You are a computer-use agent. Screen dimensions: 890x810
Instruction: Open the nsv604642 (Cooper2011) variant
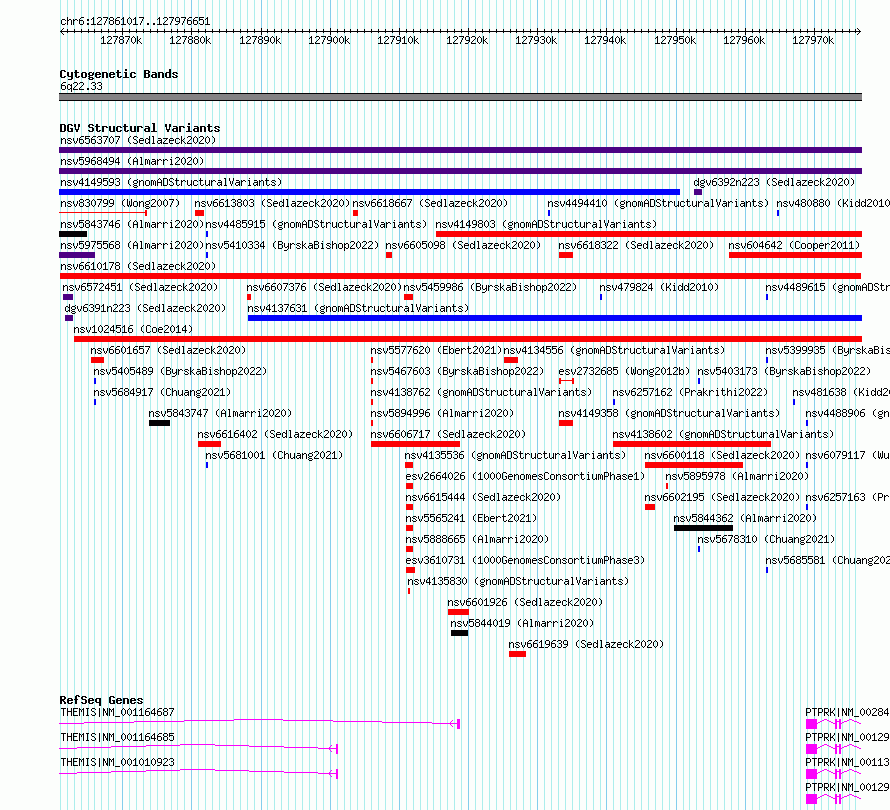coord(794,245)
